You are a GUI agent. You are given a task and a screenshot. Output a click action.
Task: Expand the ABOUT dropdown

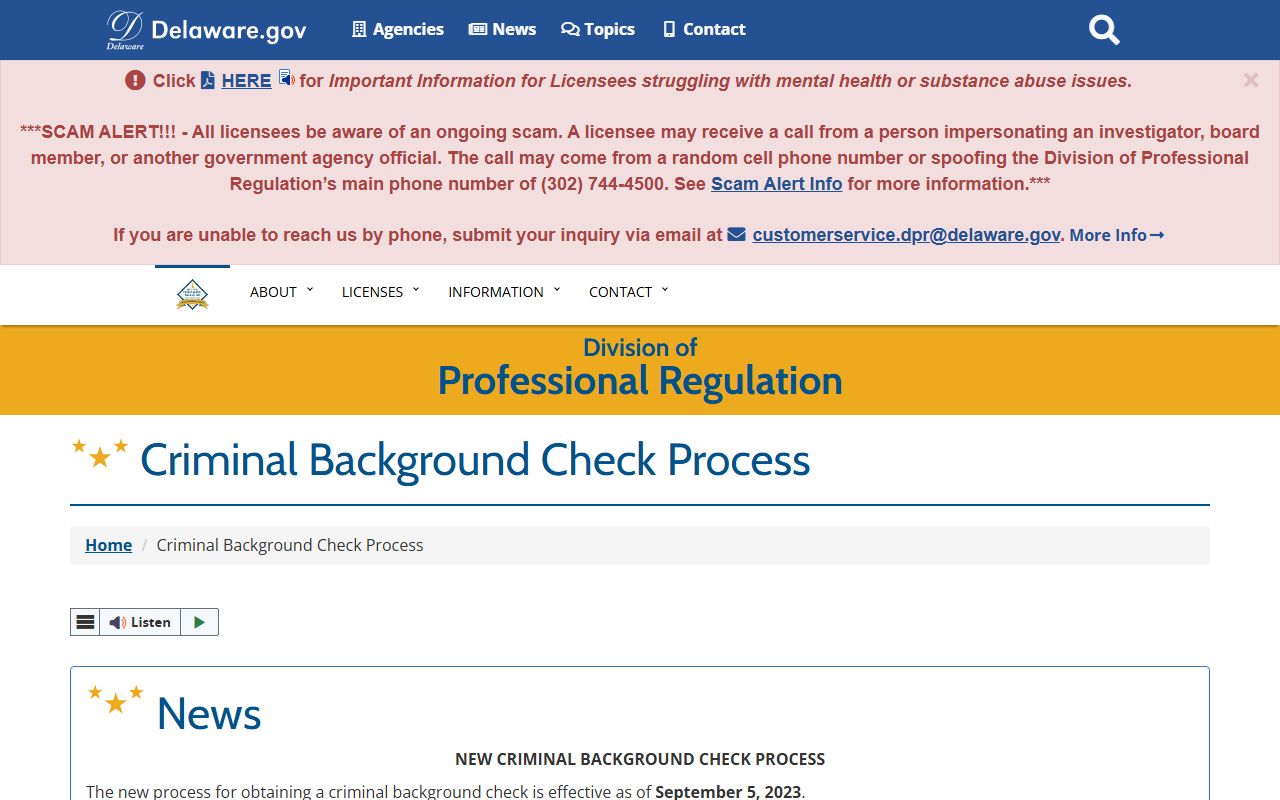[x=282, y=292]
